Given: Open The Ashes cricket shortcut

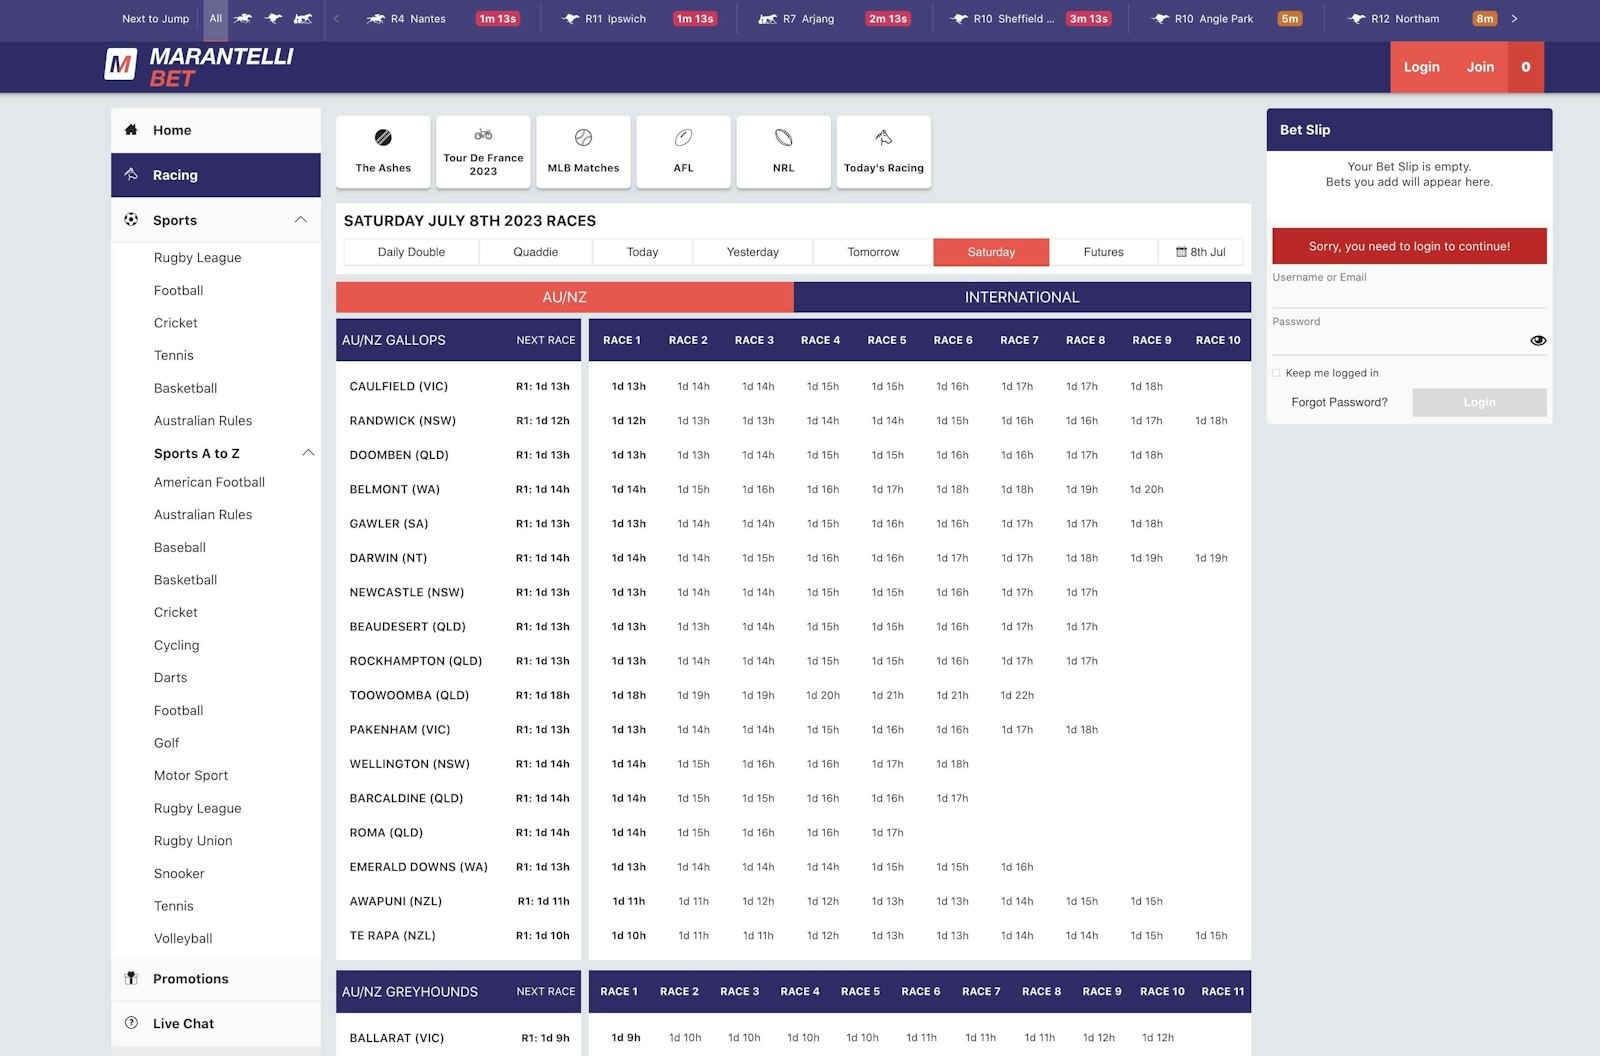Looking at the screenshot, I should 383,152.
